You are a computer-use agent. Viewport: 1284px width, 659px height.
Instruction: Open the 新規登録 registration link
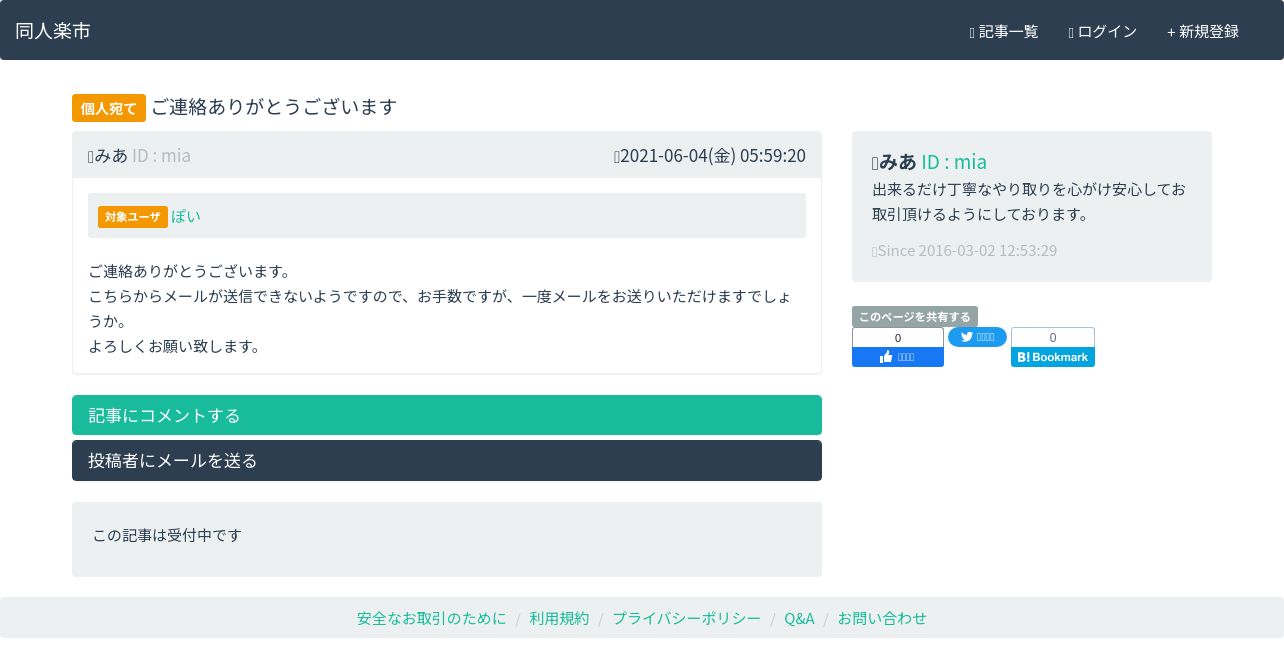(x=1203, y=32)
